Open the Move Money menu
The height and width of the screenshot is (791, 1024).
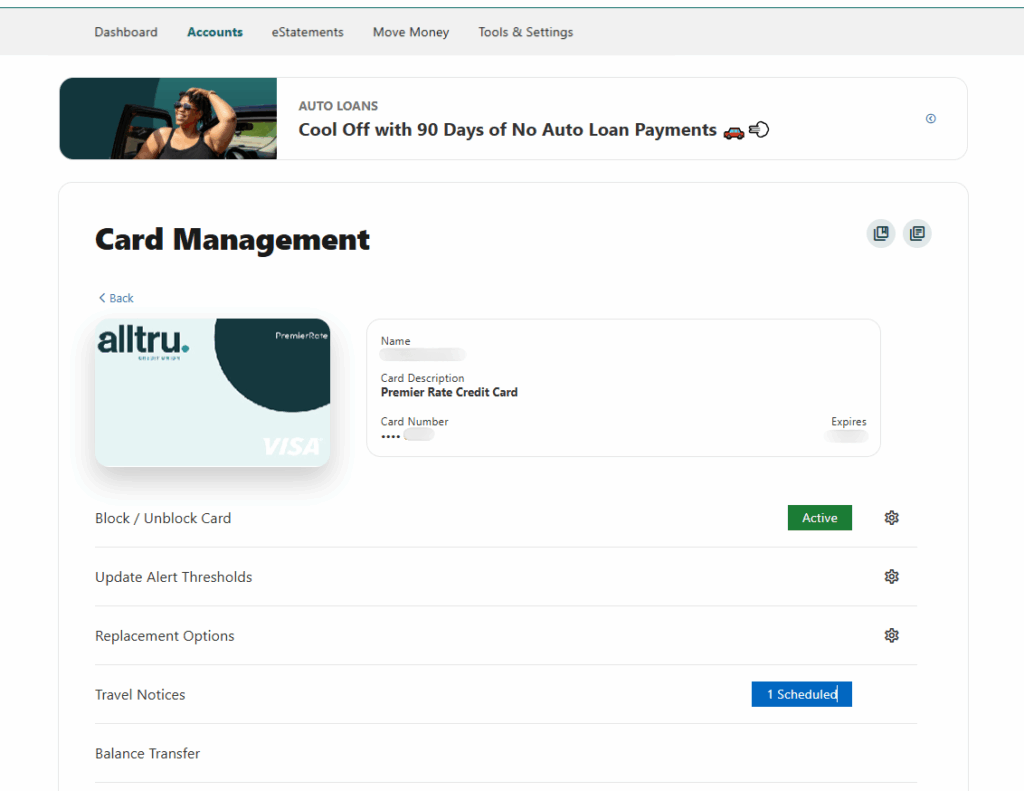[x=410, y=32]
